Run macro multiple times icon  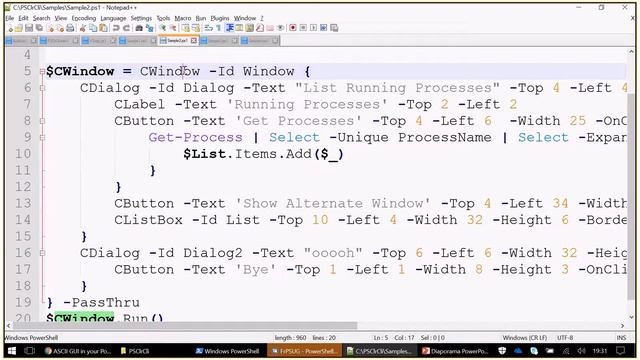click(324, 28)
